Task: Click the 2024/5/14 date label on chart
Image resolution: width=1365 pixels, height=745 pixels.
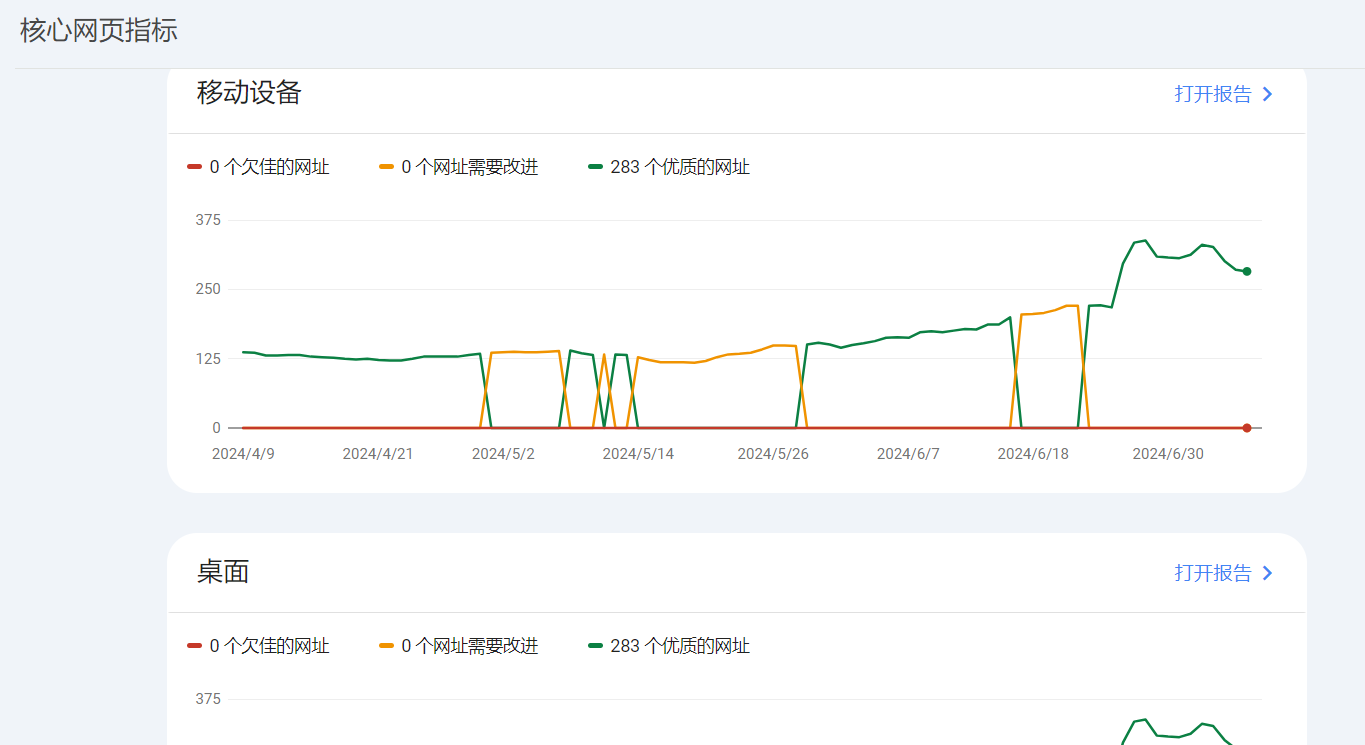Action: pos(638,454)
